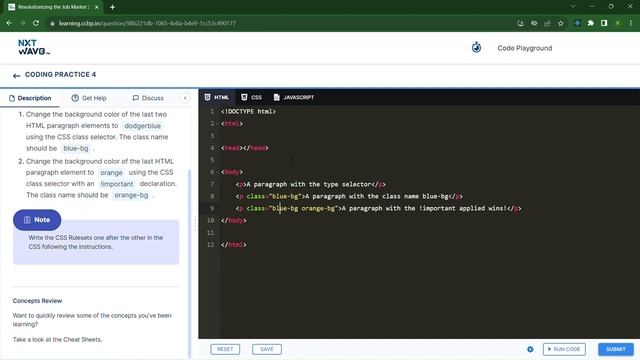Click the head tag line in the editor
Viewport: 640px width, 360px height.
coord(244,148)
